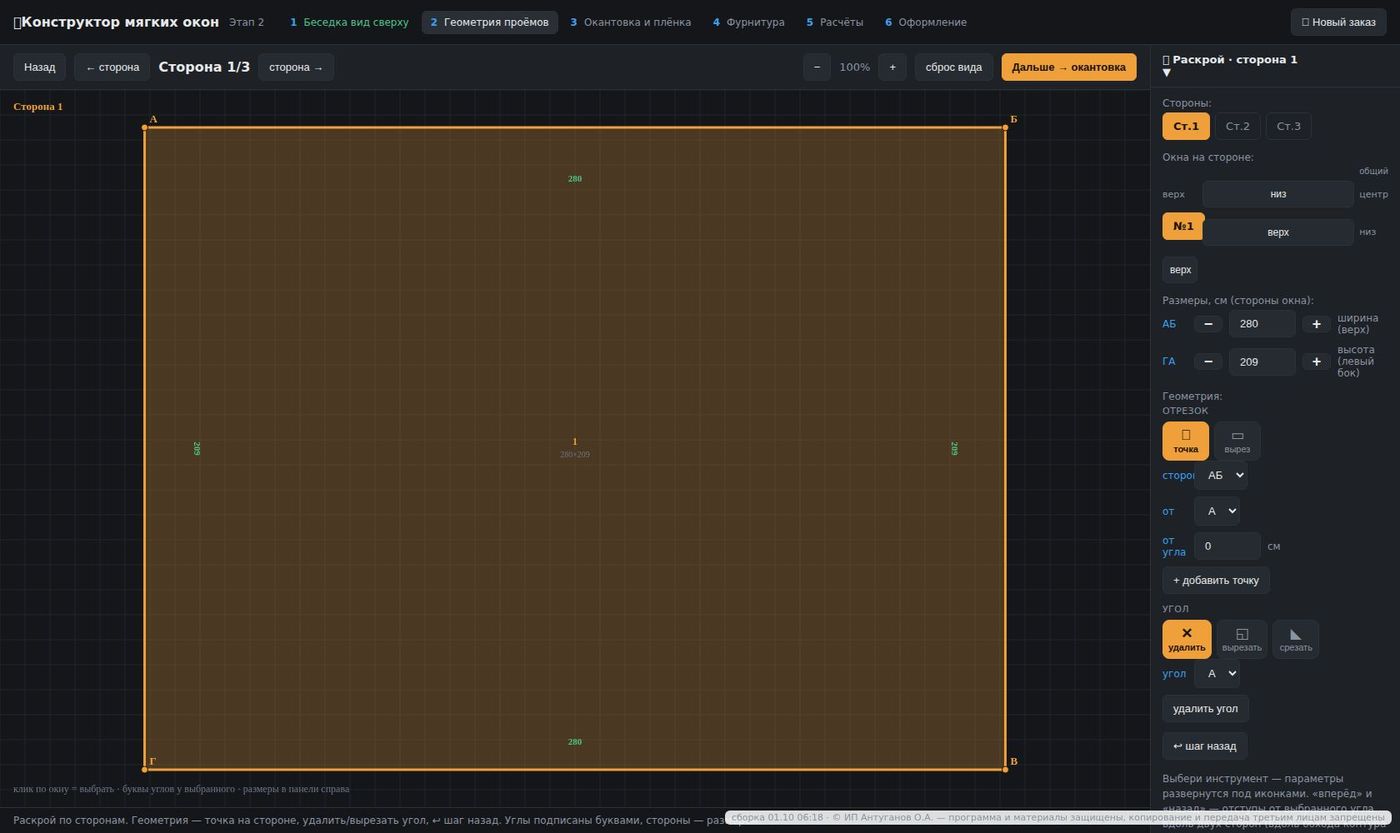
Task: Decrease ГА height with minus
Action: point(1208,362)
